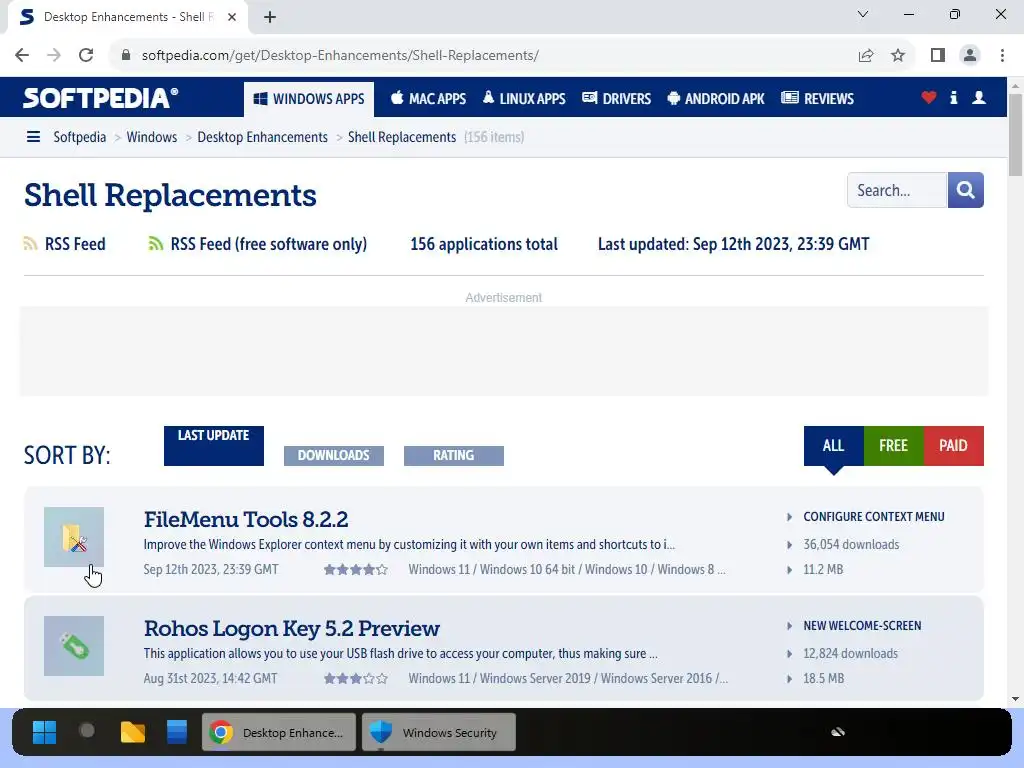
Task: Show All applications filter
Action: [833, 445]
